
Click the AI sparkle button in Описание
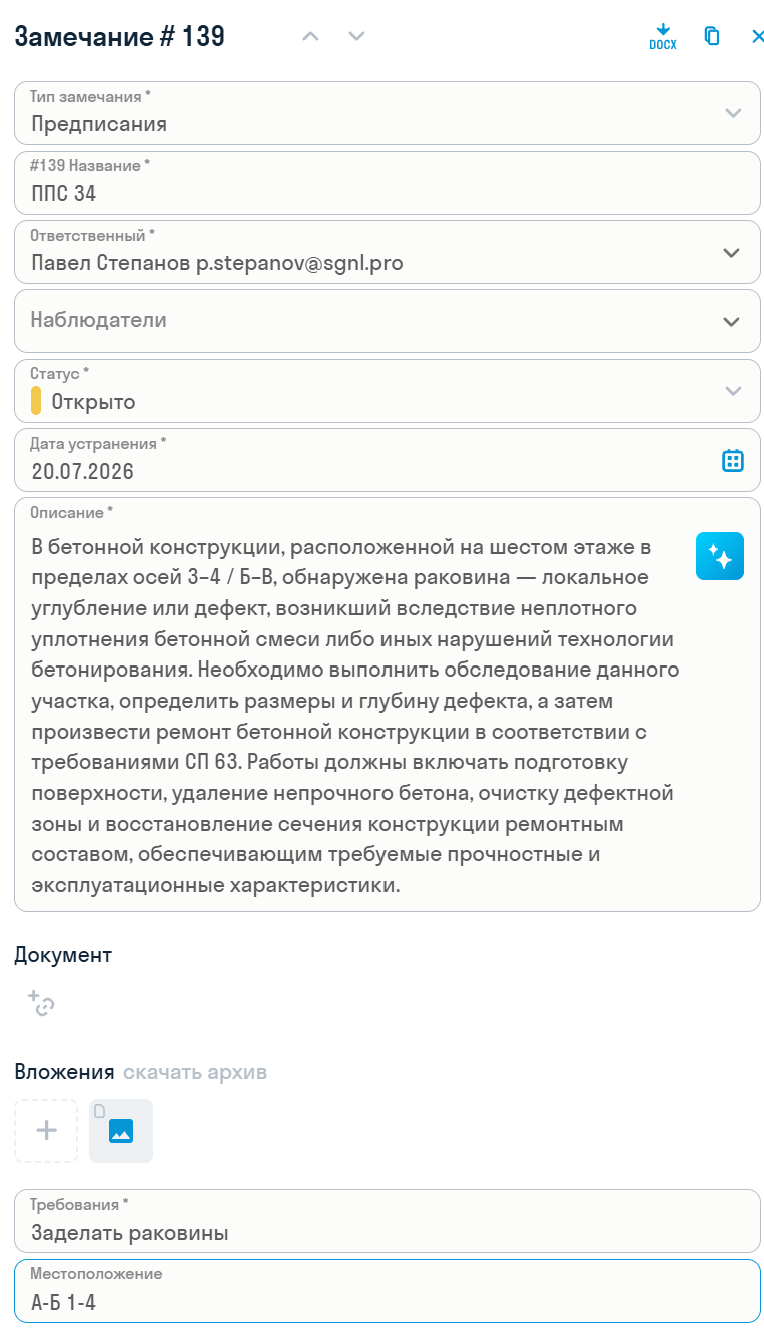720,556
